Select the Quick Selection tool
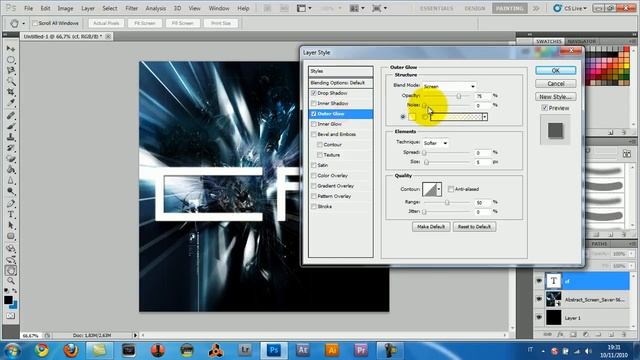 [11, 81]
